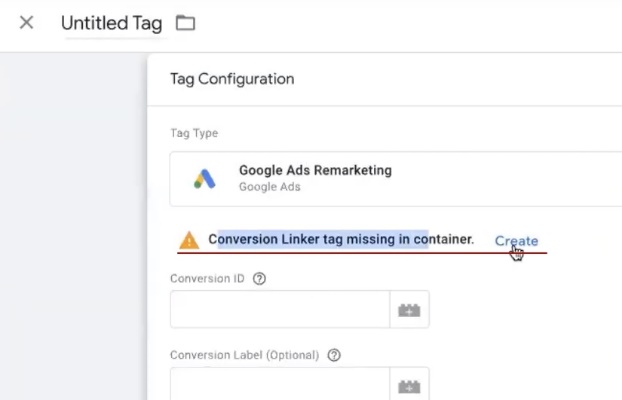Close the Untitled Tag editor
The height and width of the screenshot is (400, 622).
(26, 22)
